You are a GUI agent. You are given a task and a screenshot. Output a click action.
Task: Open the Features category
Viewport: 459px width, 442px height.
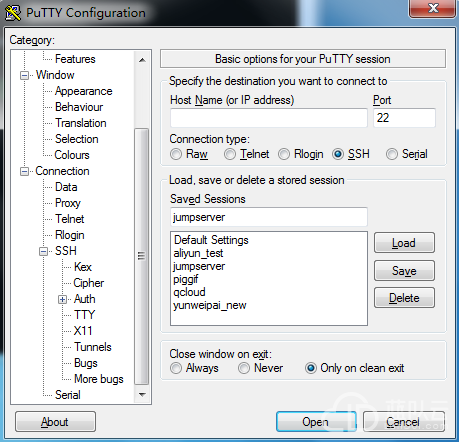click(75, 59)
